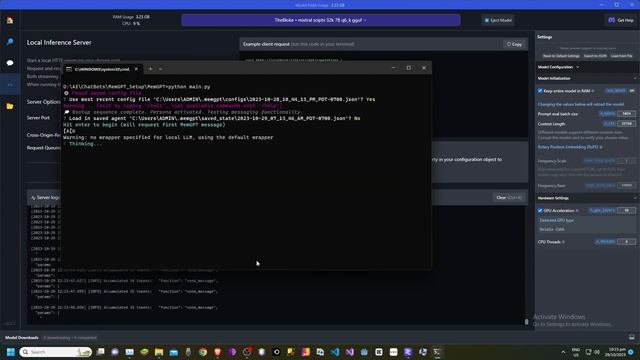Viewport: 640px width, 360px height.
Task: Click Export to JSON in Settings
Action: [x=595, y=56]
